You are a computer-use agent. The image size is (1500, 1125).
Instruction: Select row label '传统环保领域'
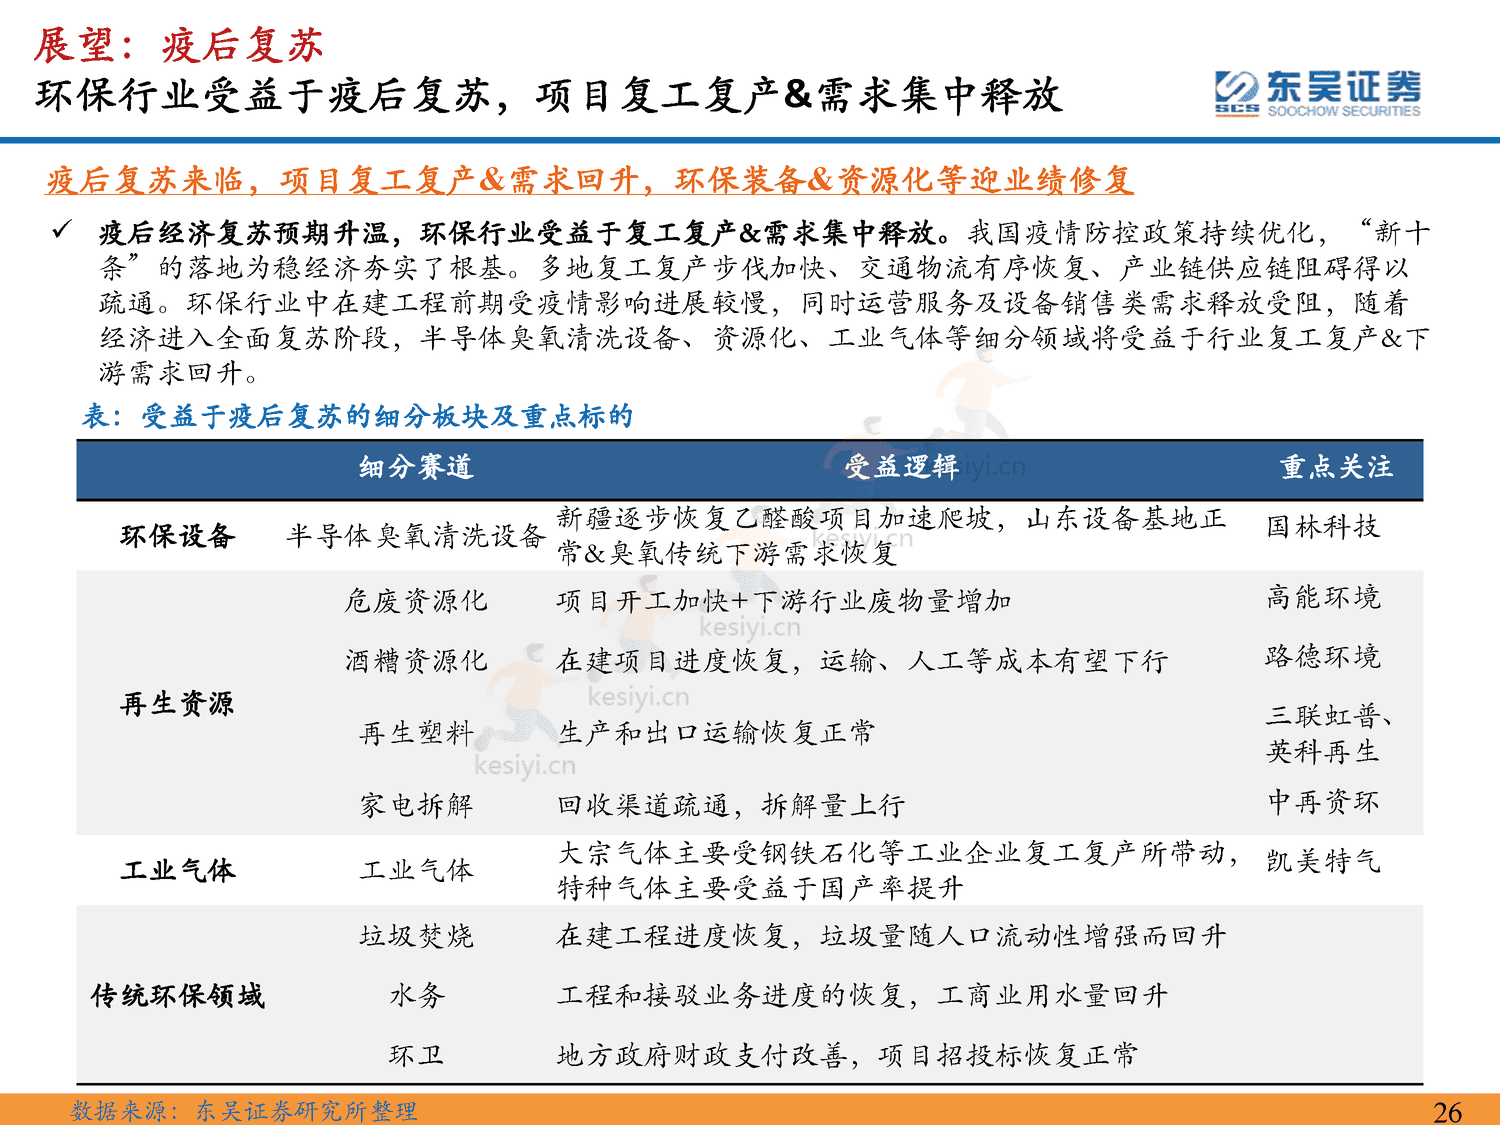point(177,995)
